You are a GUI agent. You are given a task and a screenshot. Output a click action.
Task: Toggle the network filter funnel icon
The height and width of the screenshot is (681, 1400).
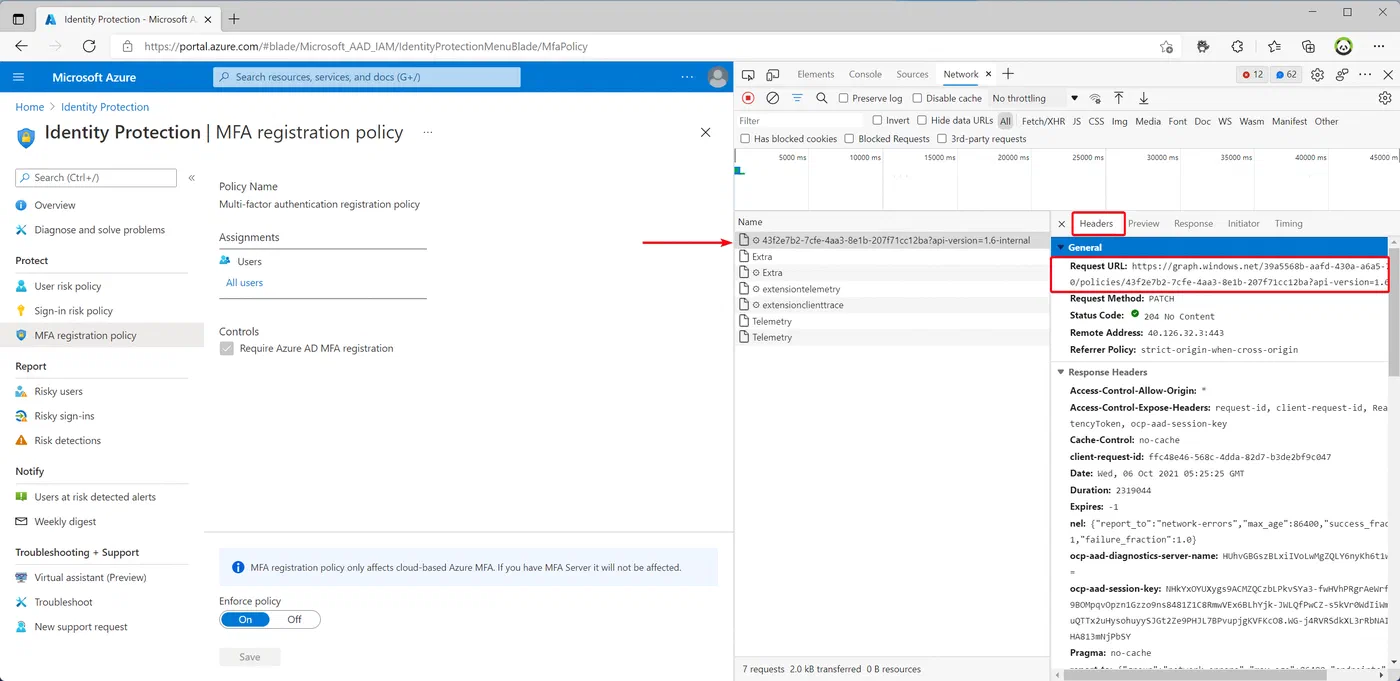(x=797, y=98)
